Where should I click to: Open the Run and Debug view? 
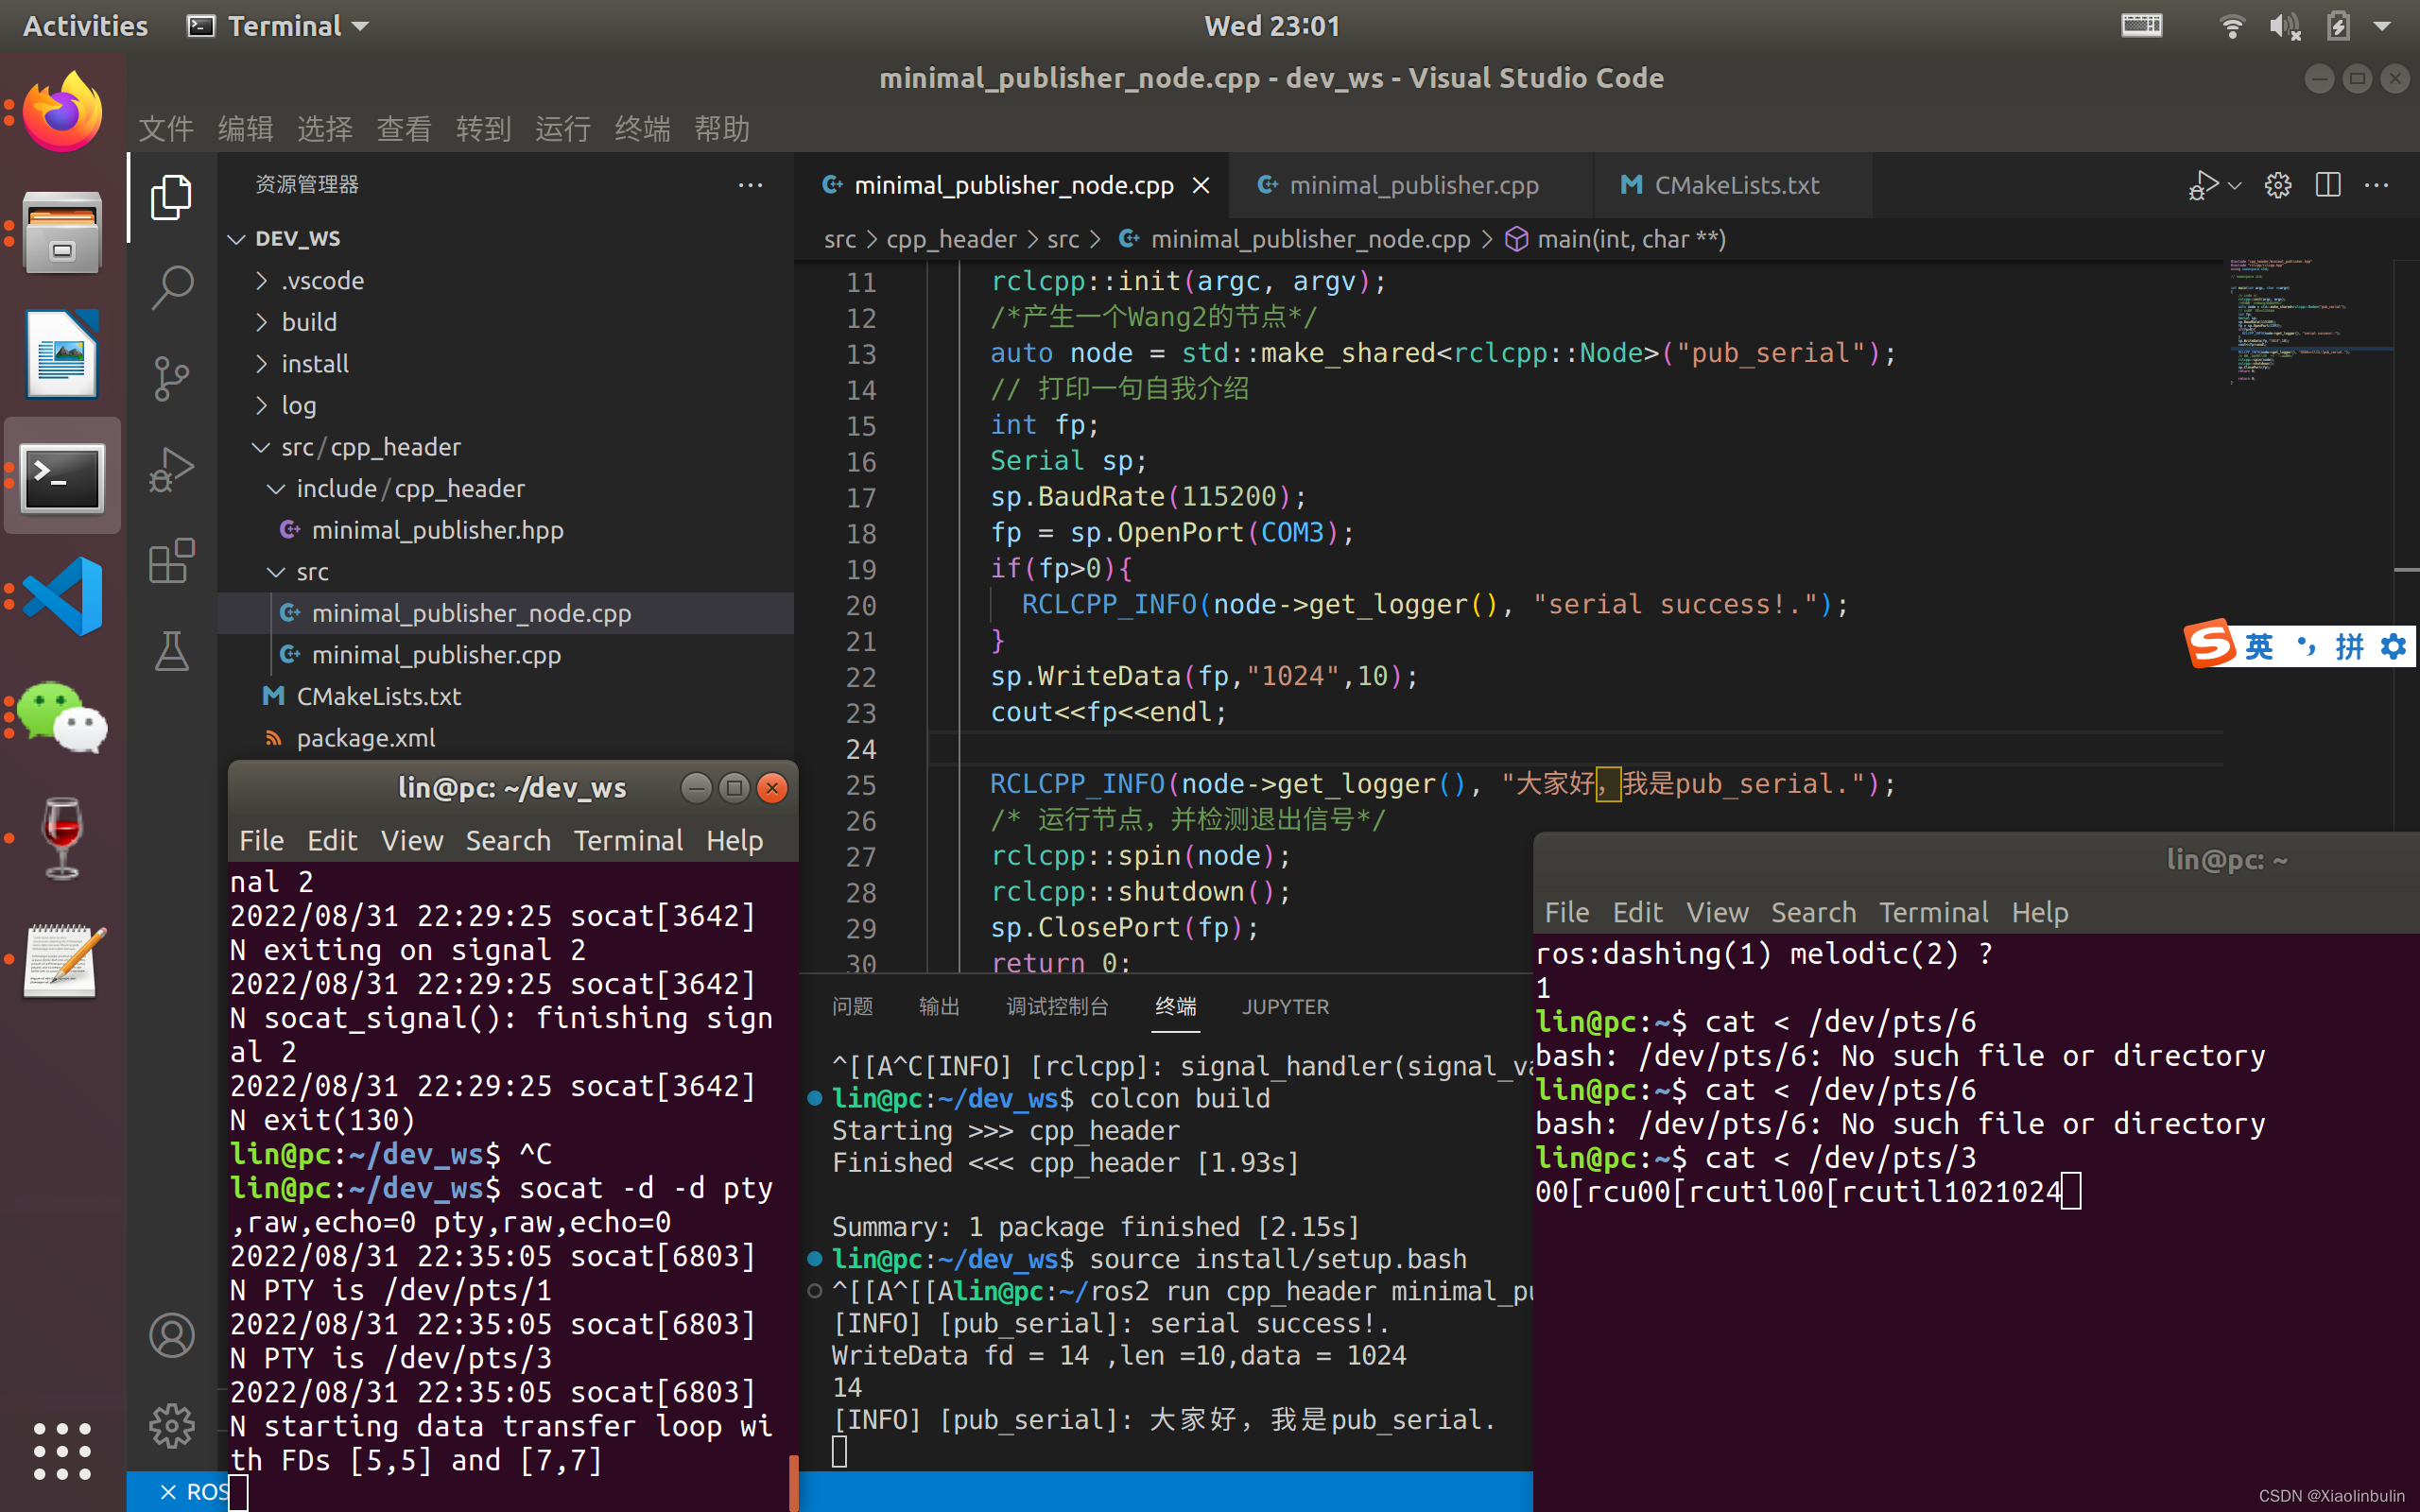[171, 470]
